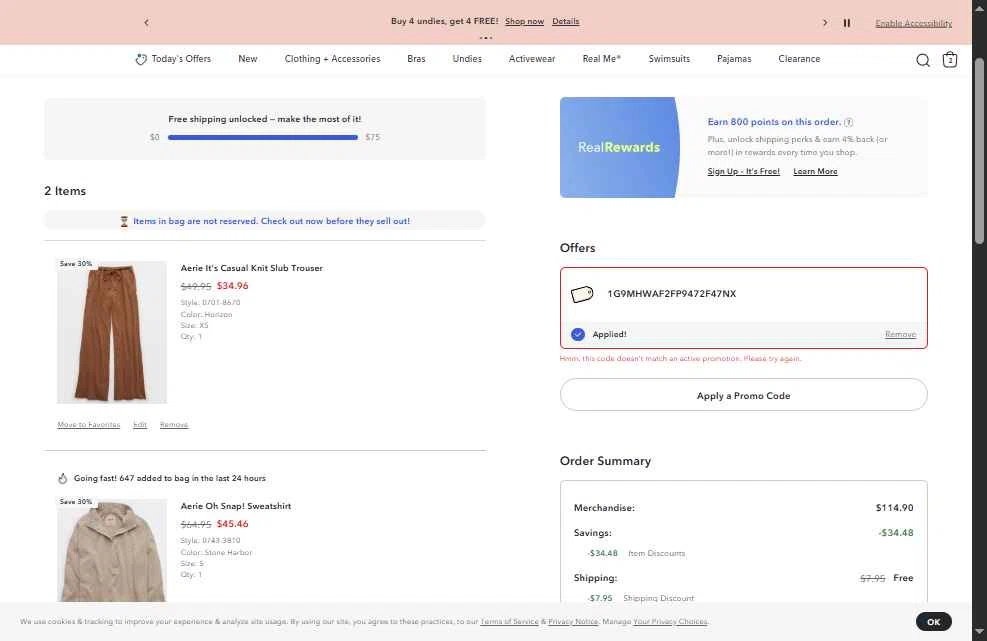This screenshot has width=987, height=641.
Task: Click the Earn 800 points text
Action: pos(774,122)
